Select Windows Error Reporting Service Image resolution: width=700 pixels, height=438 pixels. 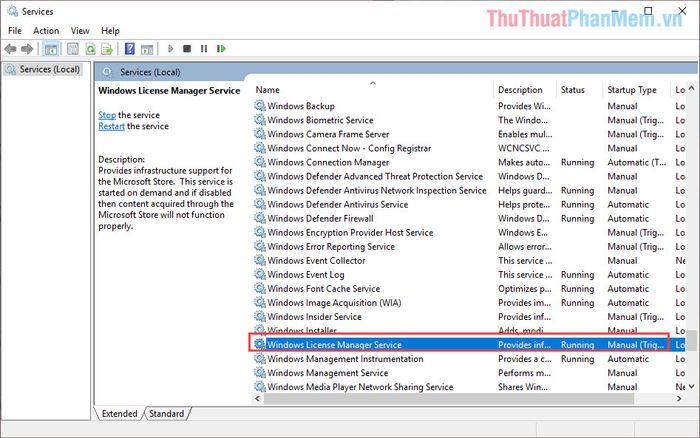point(331,246)
